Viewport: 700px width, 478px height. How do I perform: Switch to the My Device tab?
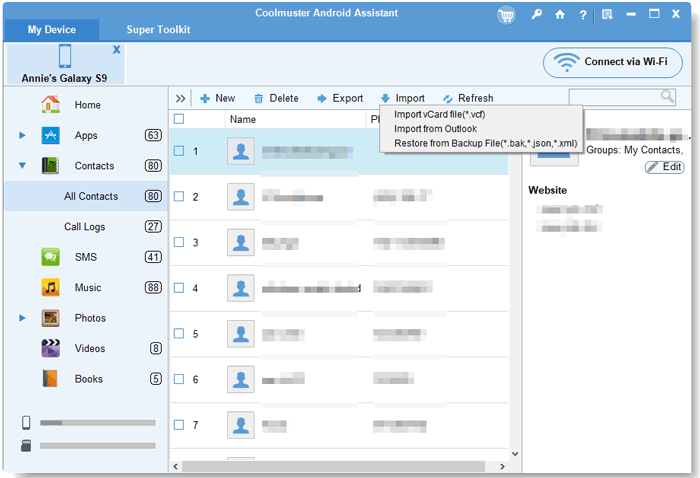click(51, 30)
